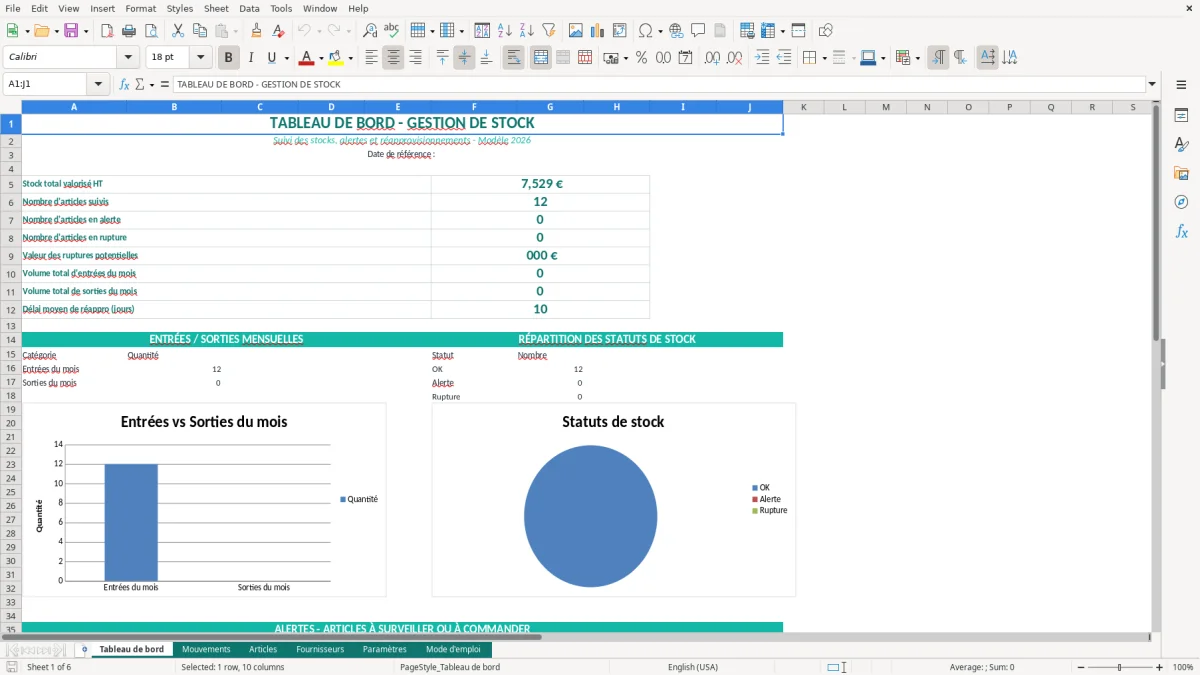This screenshot has height=675, width=1200.
Task: Insert a comment via speech bubble icon
Action: click(698, 31)
